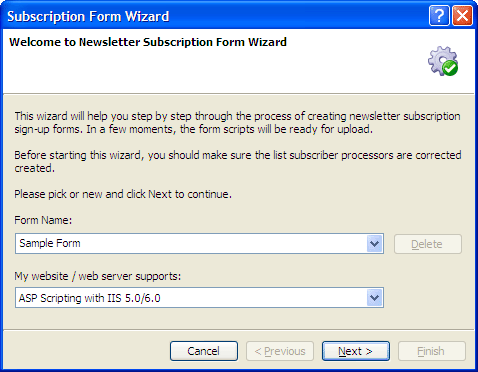Click the gray gear wizard icon

point(441,59)
